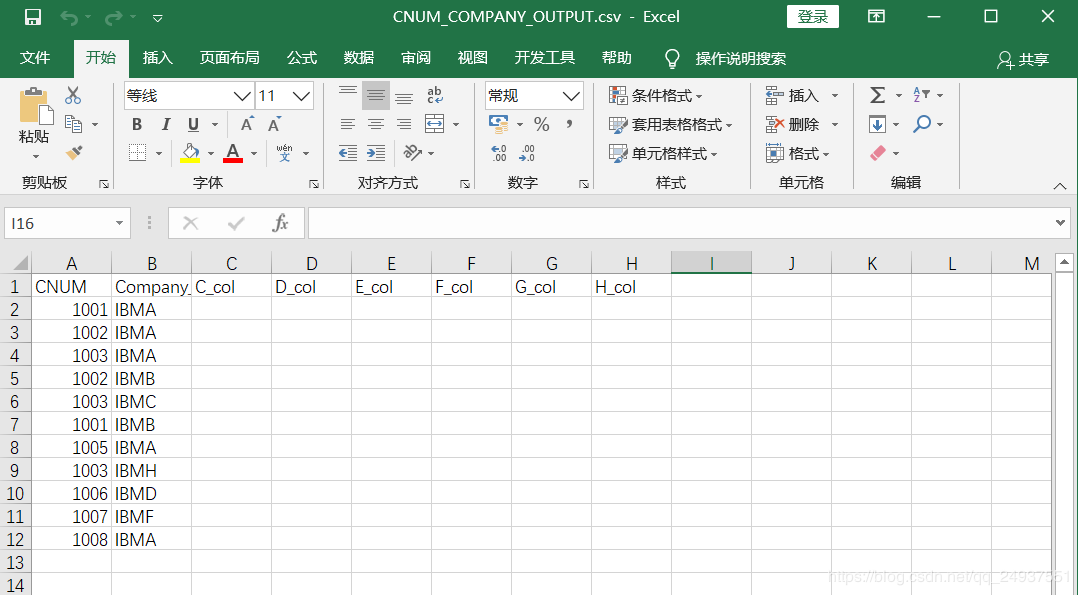Click the Increase Indent icon

point(376,153)
